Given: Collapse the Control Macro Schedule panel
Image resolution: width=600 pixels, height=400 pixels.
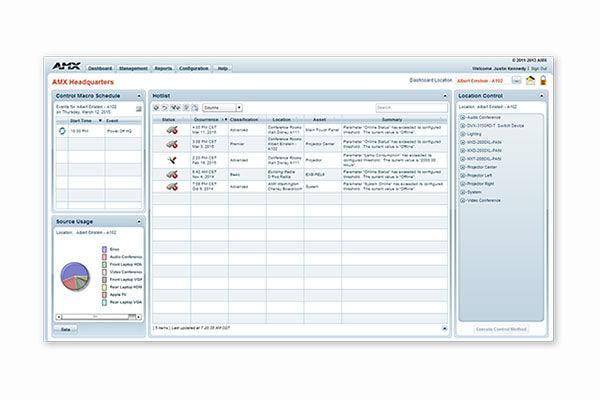Looking at the screenshot, I should coord(139,96).
